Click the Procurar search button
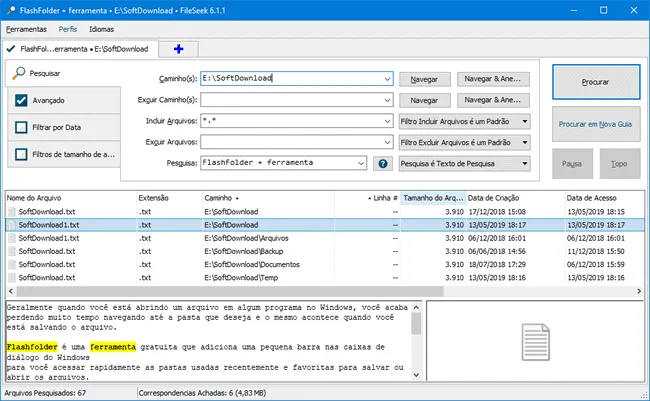Image resolution: width=650 pixels, height=401 pixels. (x=596, y=82)
